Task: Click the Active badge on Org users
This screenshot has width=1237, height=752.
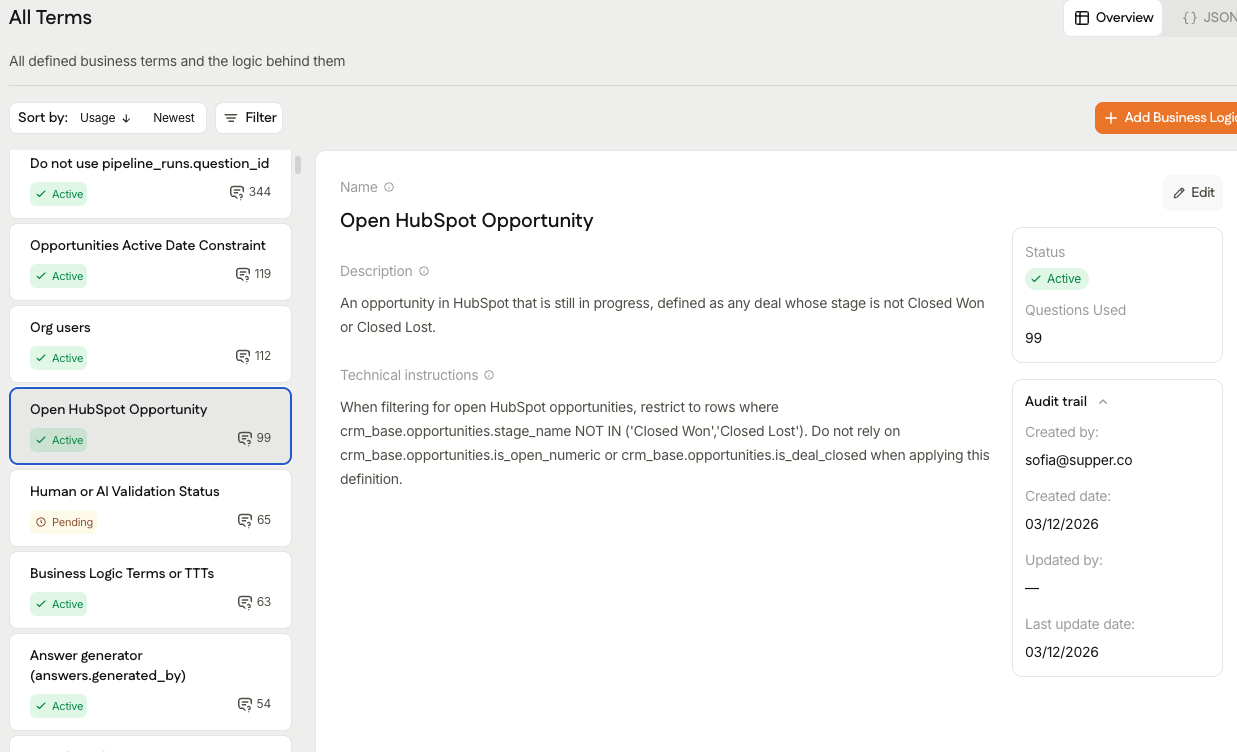Action: point(58,358)
